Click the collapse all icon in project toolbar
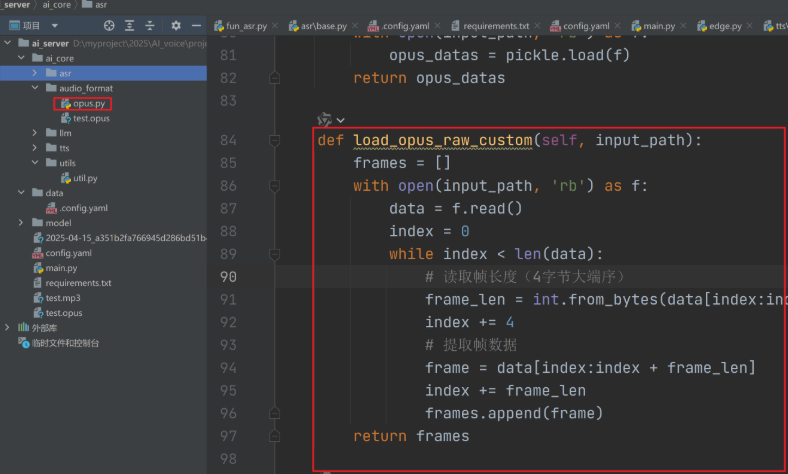The height and width of the screenshot is (474, 788). (x=150, y=26)
